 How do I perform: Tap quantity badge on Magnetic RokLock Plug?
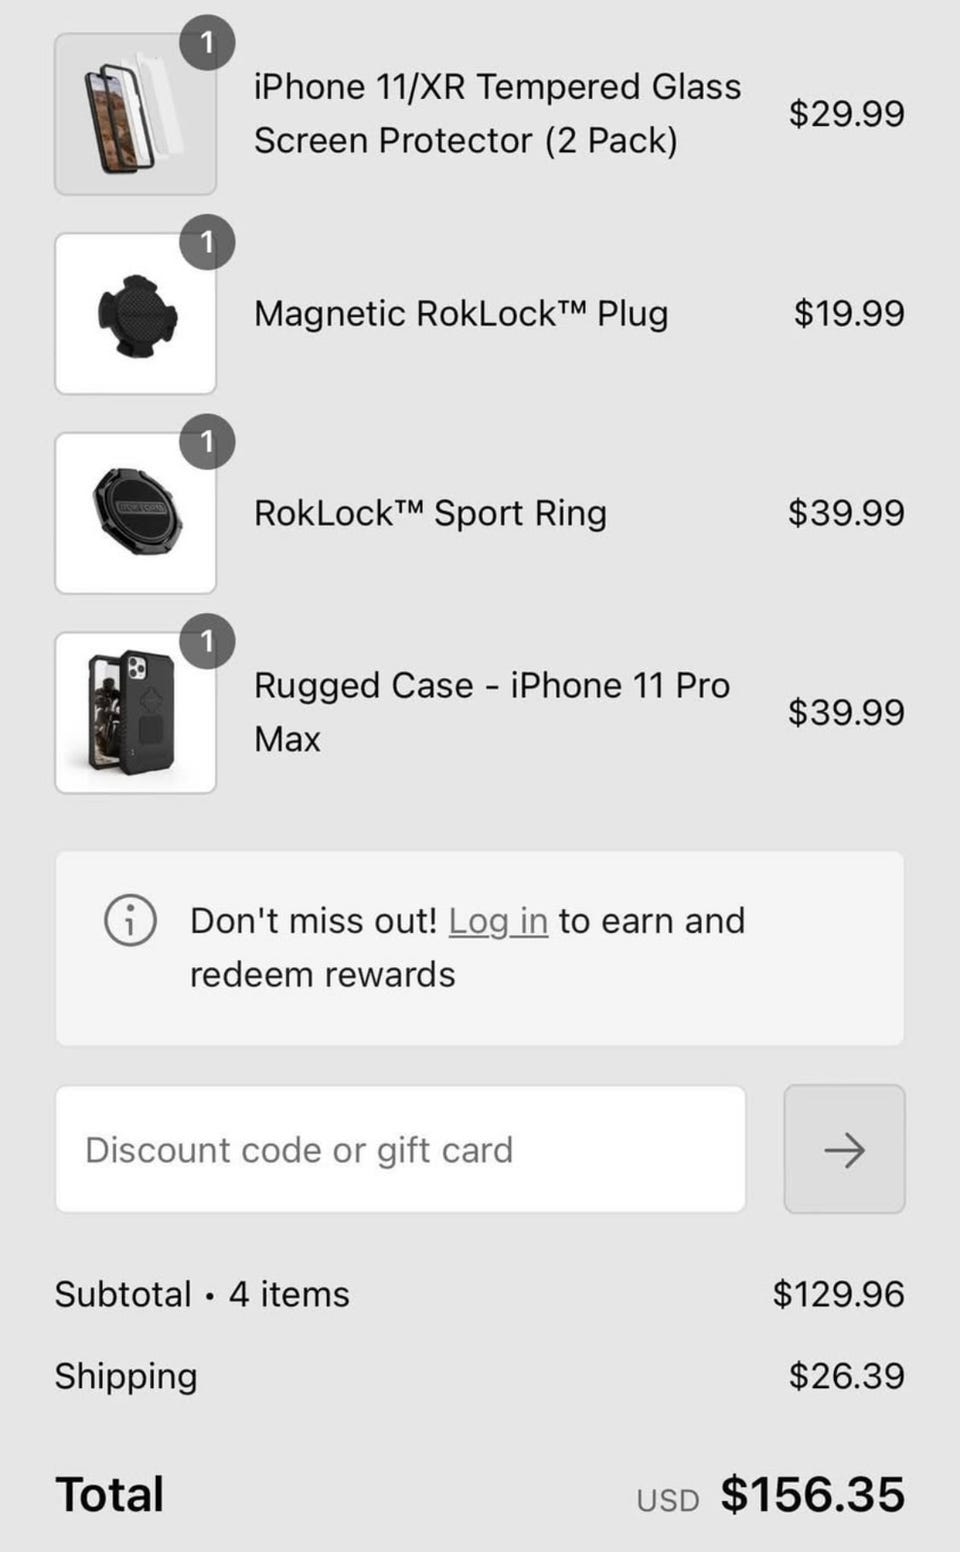point(207,242)
